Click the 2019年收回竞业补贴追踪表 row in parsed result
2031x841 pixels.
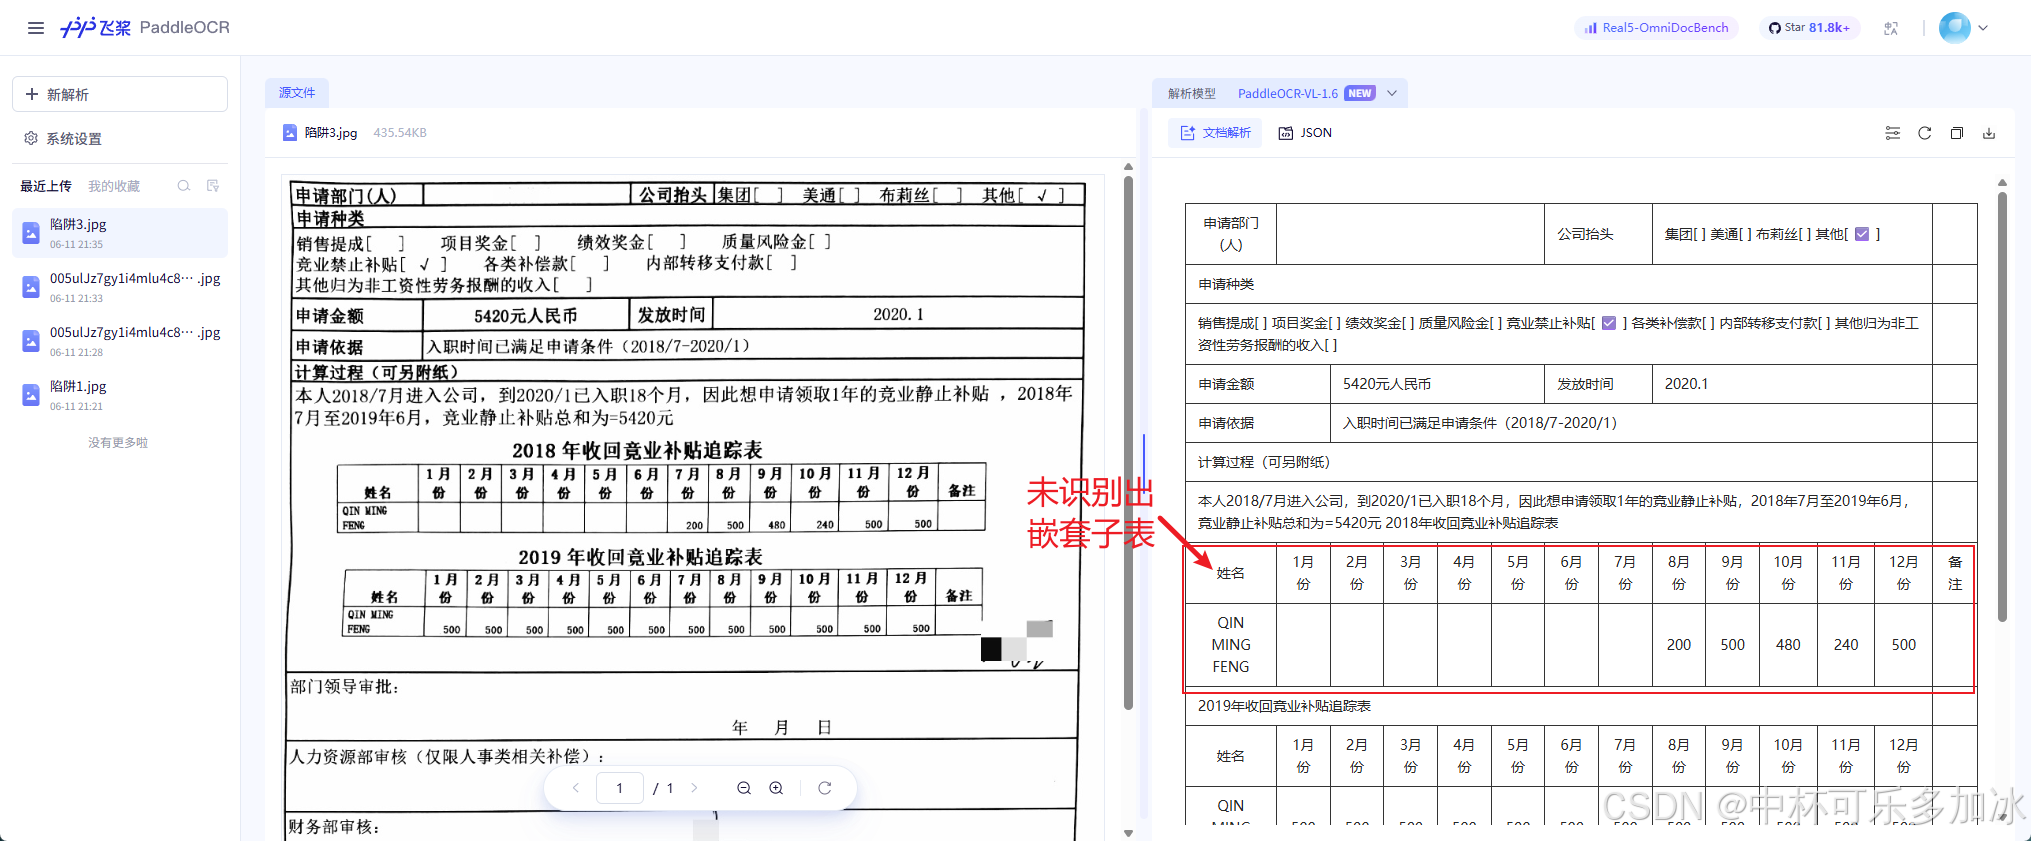pyautogui.click(x=1558, y=706)
